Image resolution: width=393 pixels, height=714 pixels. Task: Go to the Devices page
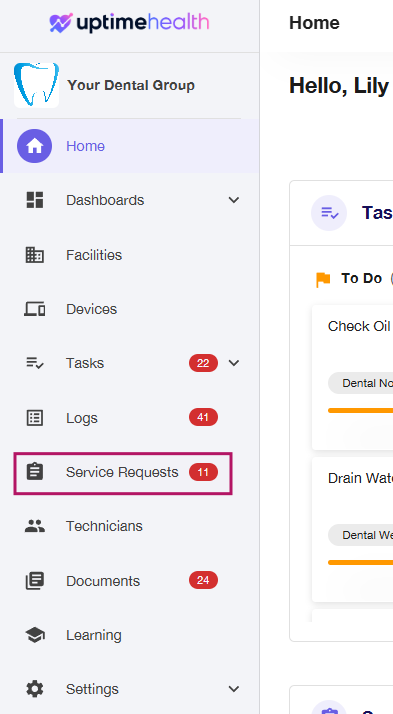point(130,309)
